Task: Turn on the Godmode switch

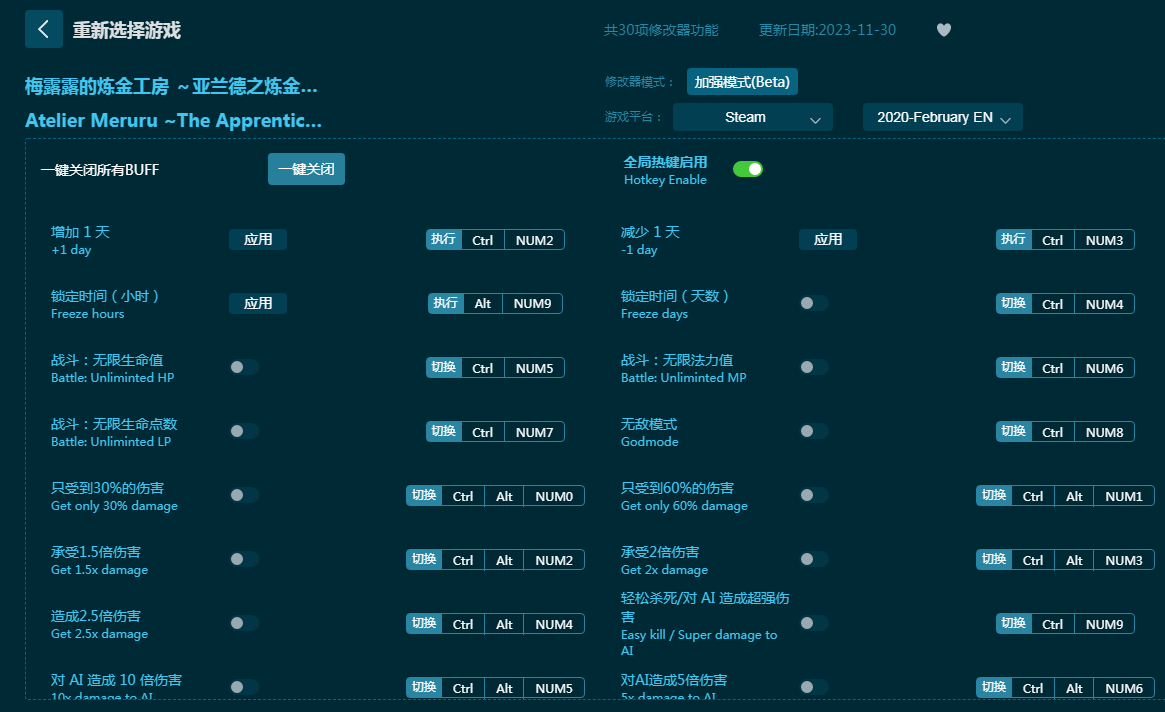Action: [x=813, y=431]
